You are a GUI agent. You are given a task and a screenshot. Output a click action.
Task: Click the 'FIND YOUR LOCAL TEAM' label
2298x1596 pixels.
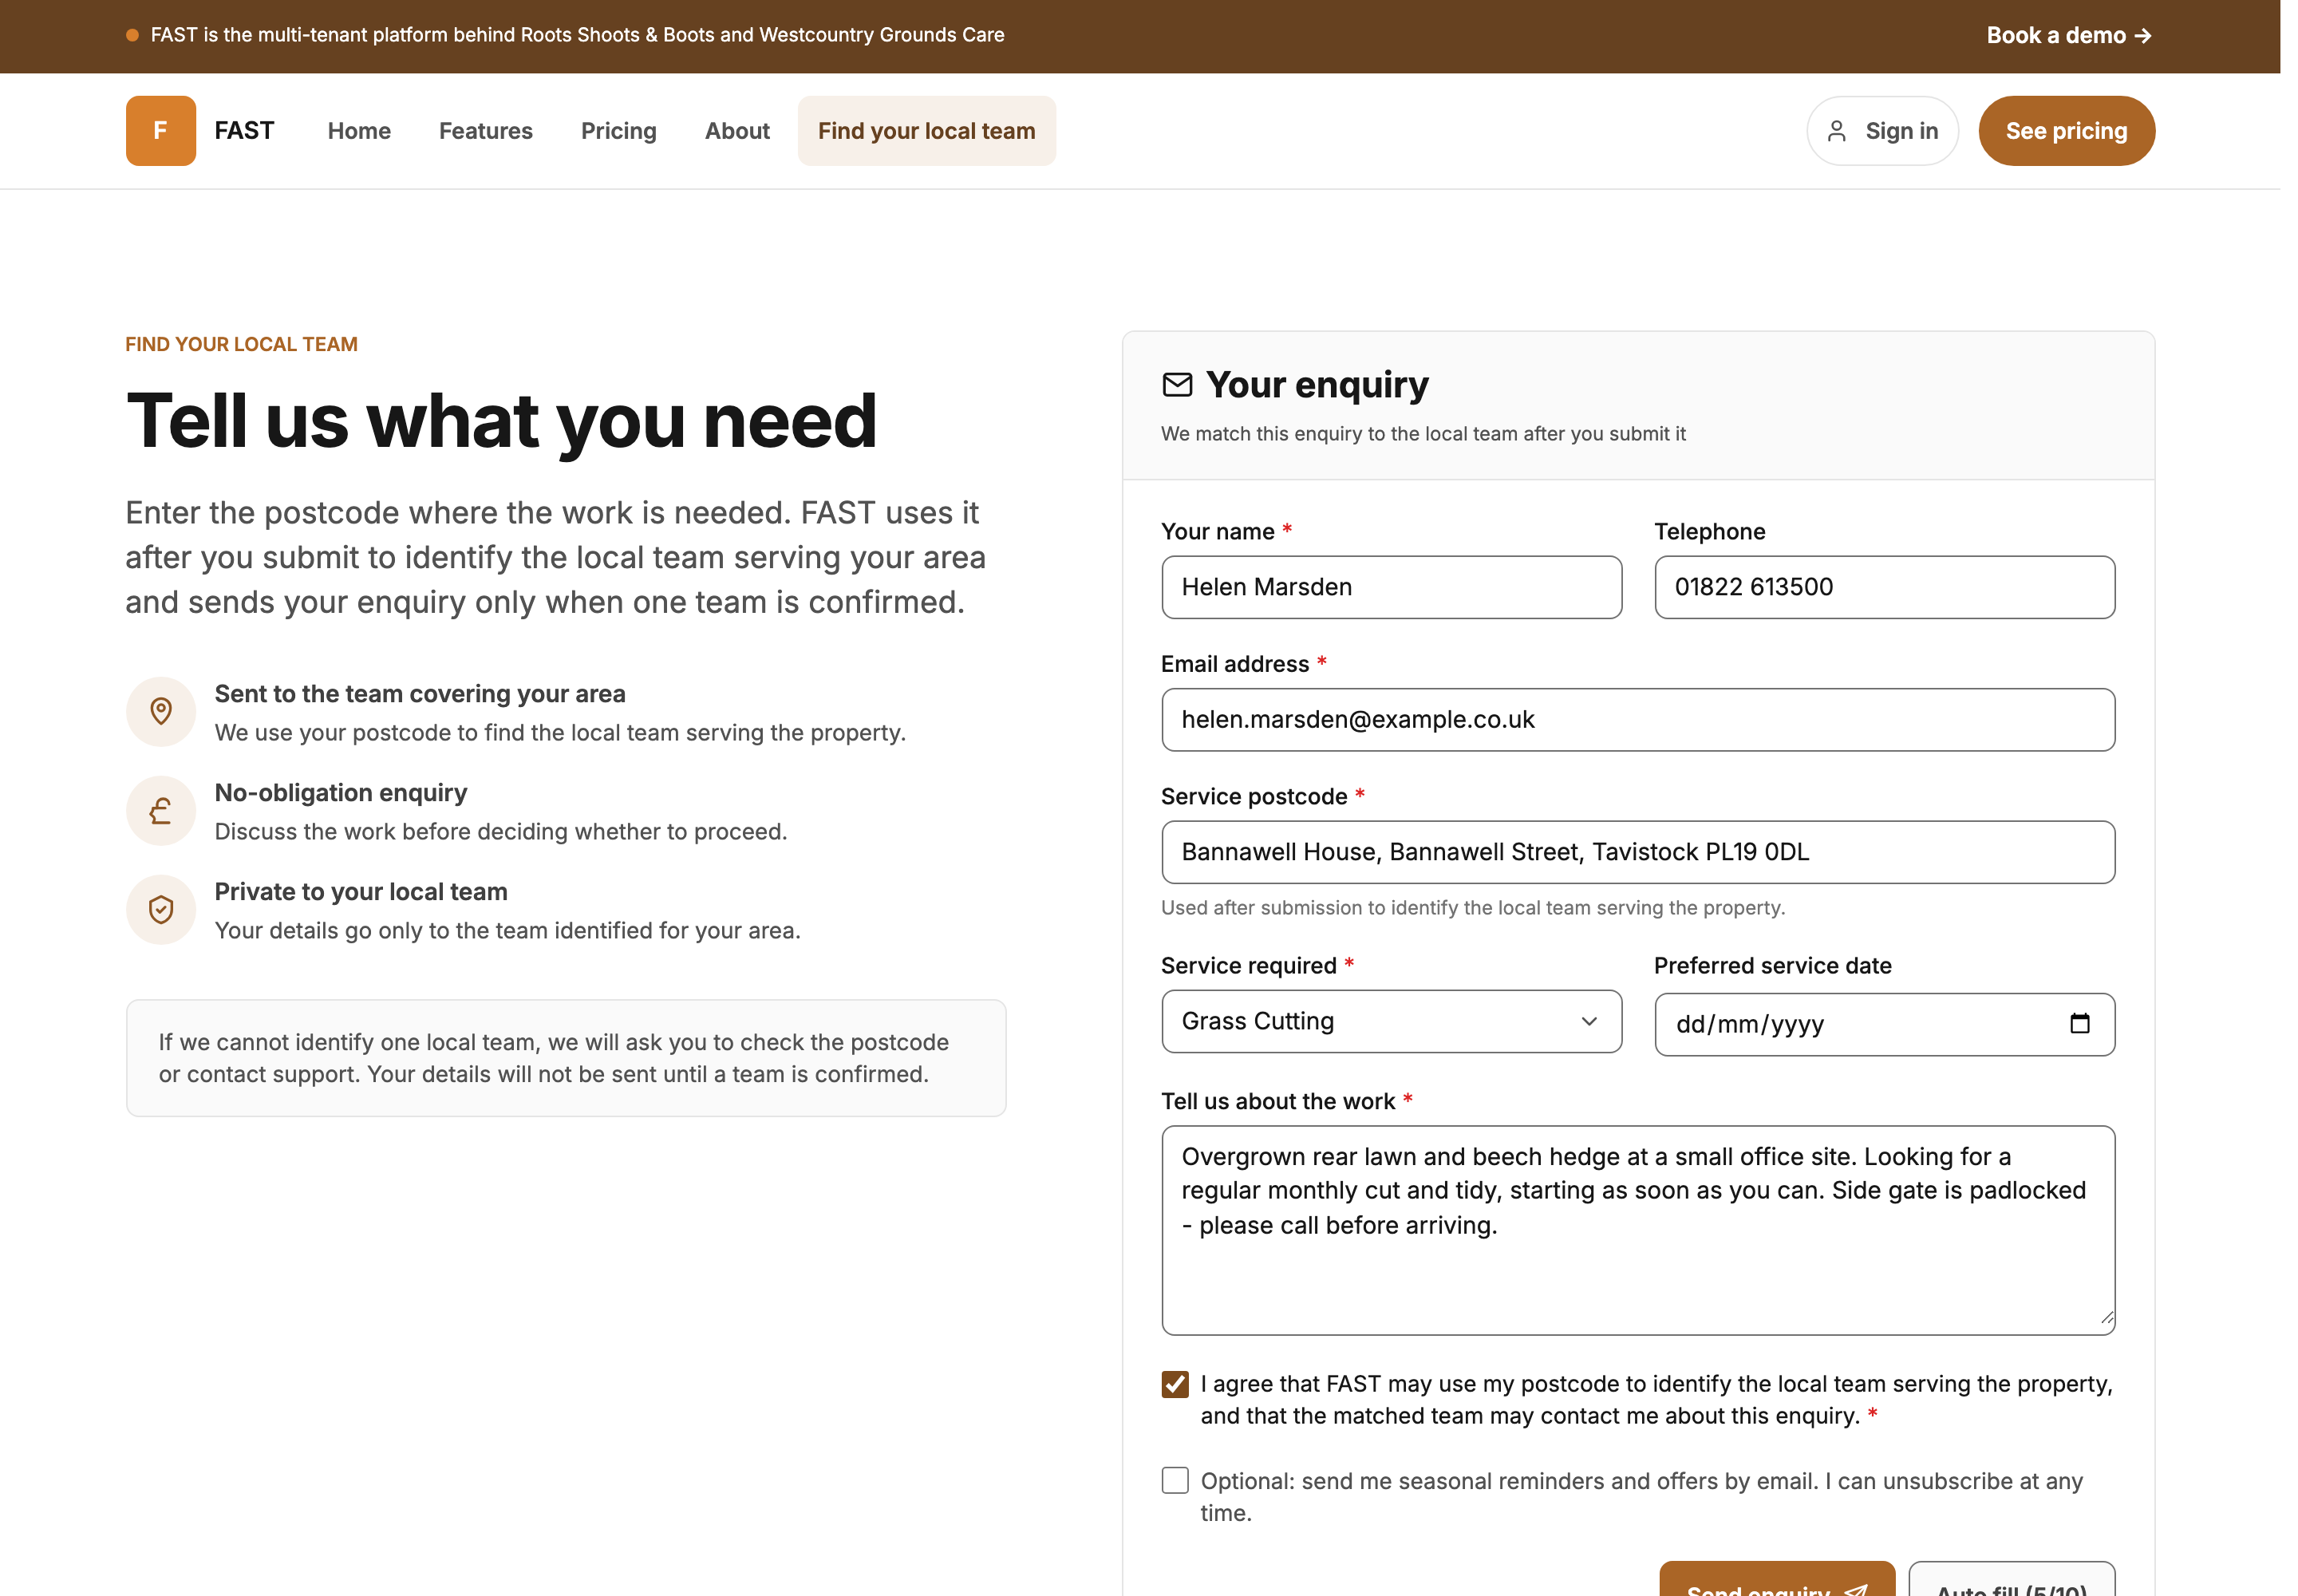tap(241, 344)
